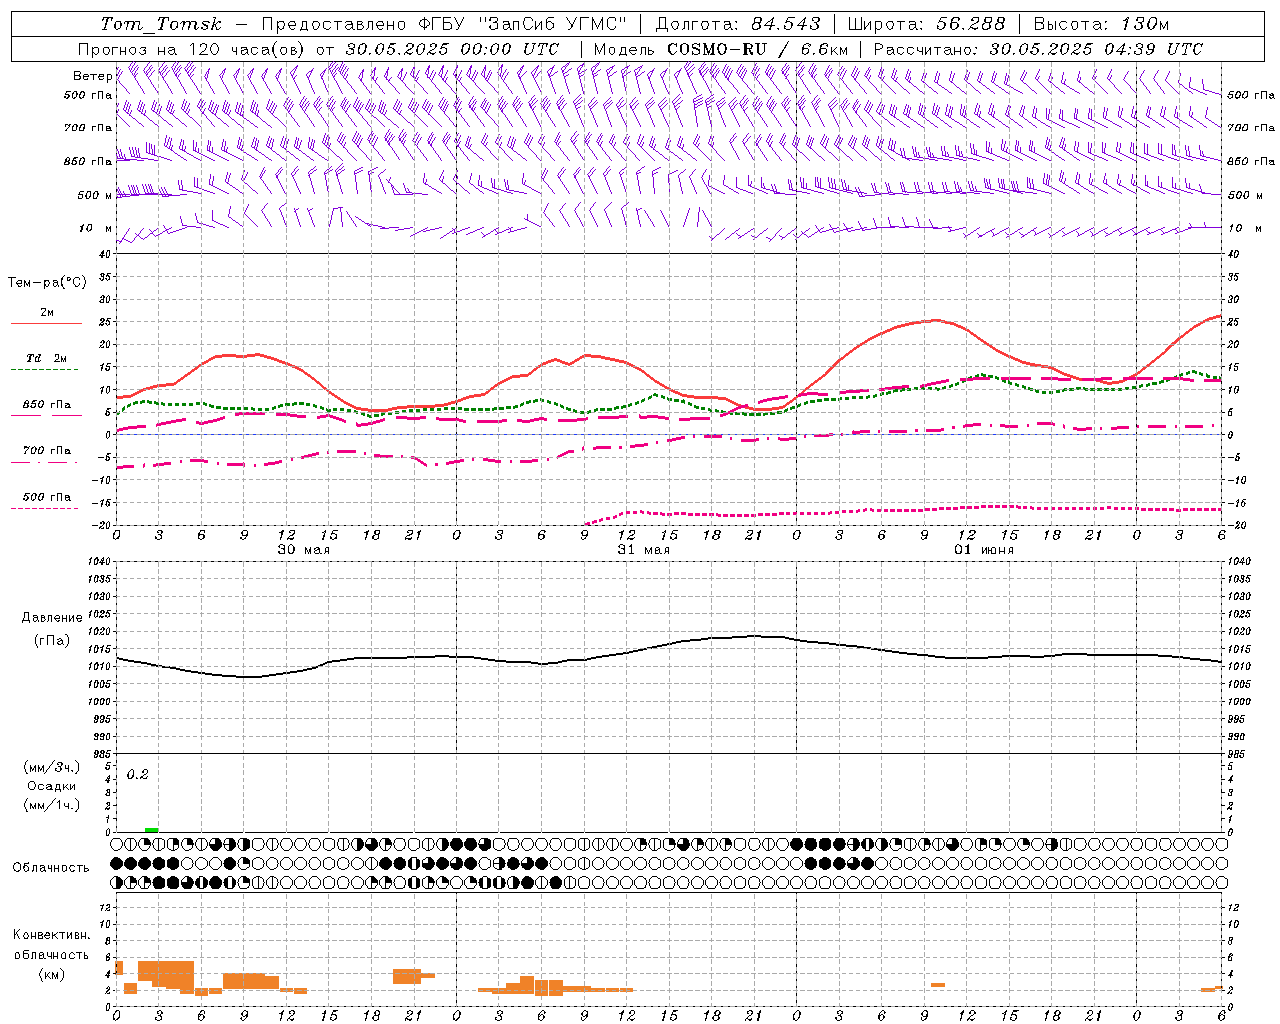Click the date label '01 июня'

point(983,550)
